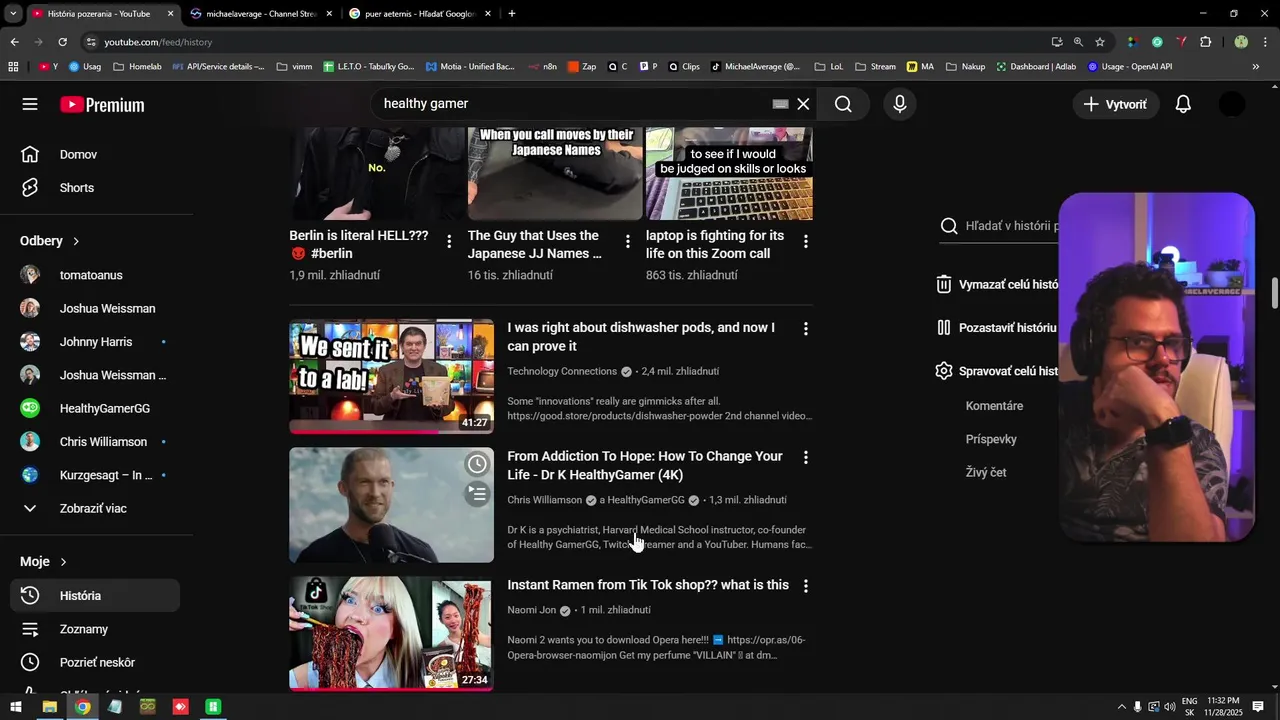This screenshot has width=1280, height=720.
Task: Open options for dishwasher pods video
Action: click(x=806, y=328)
